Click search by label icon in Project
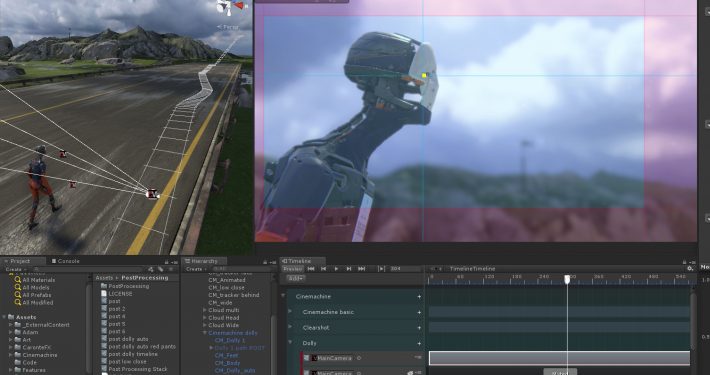Screen dimensions: 710x375 click(160, 269)
